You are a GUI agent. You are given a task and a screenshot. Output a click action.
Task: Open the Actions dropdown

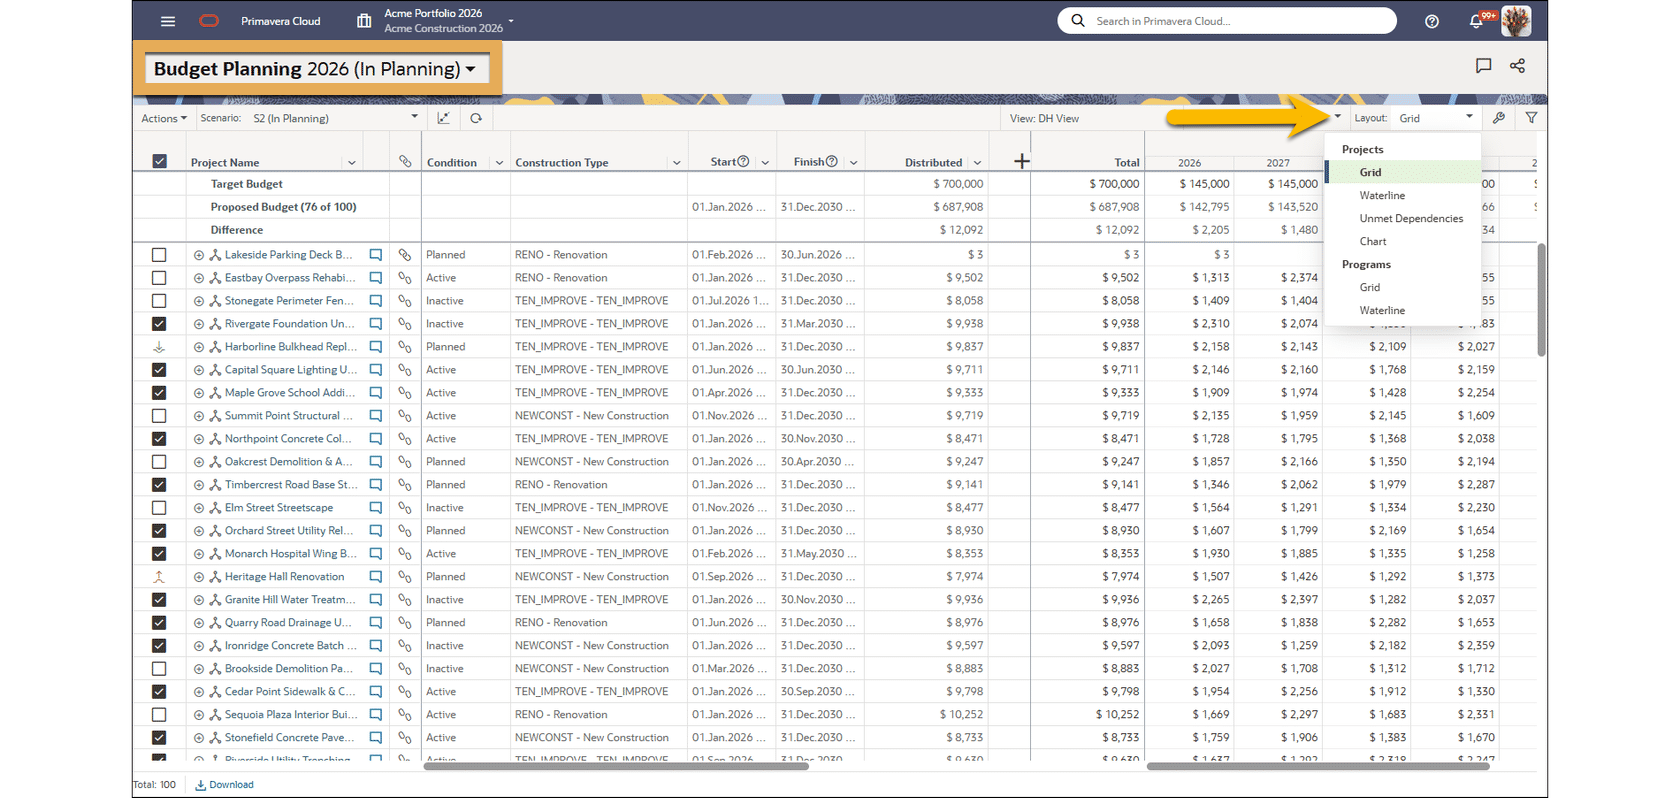click(164, 118)
